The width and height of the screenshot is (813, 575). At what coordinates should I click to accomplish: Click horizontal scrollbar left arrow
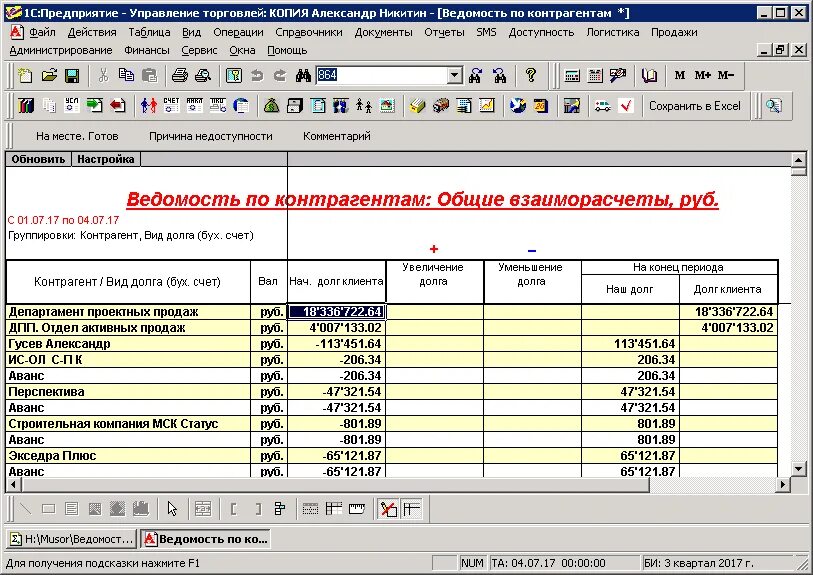tap(13, 484)
